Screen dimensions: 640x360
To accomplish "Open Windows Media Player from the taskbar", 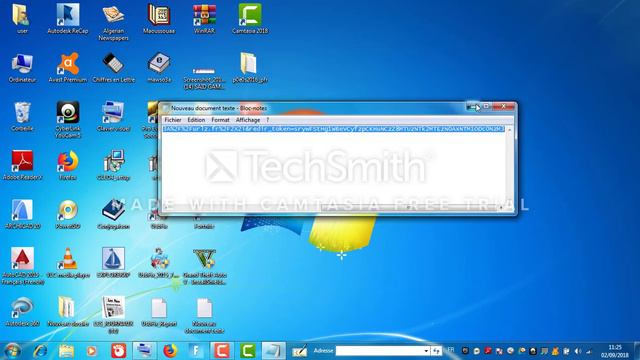I will [x=92, y=351].
